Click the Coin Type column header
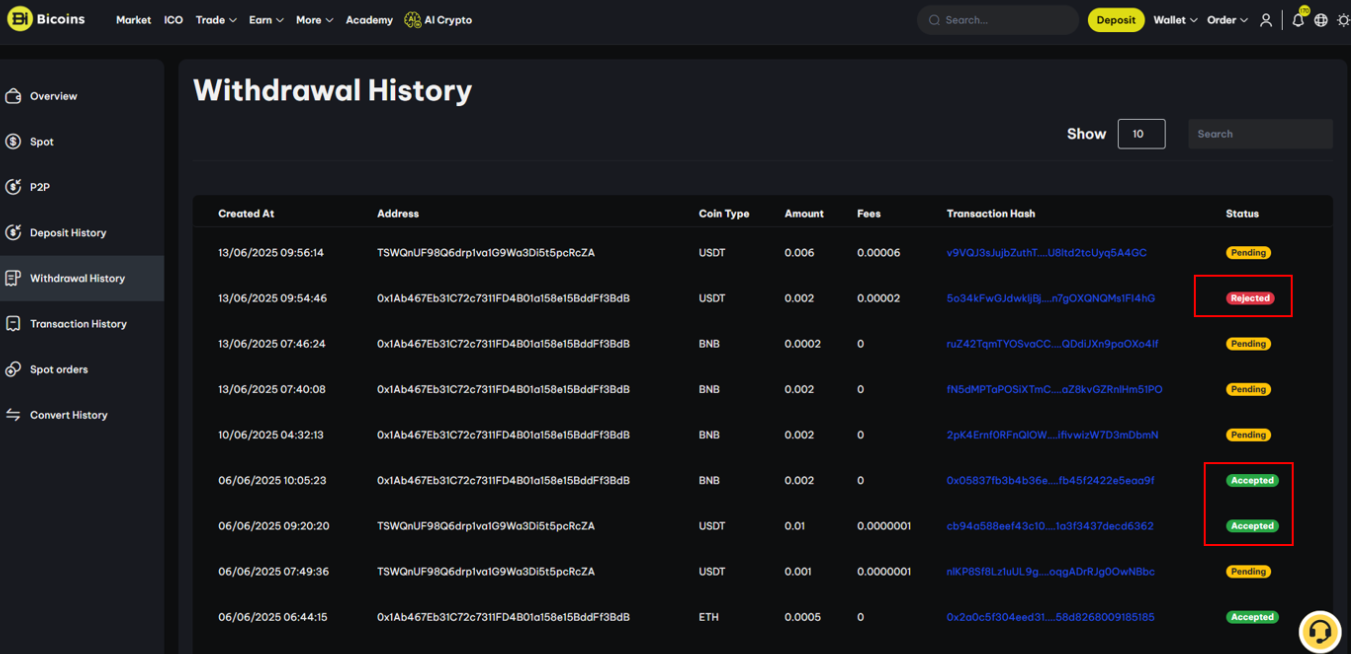1351x654 pixels. tap(724, 214)
